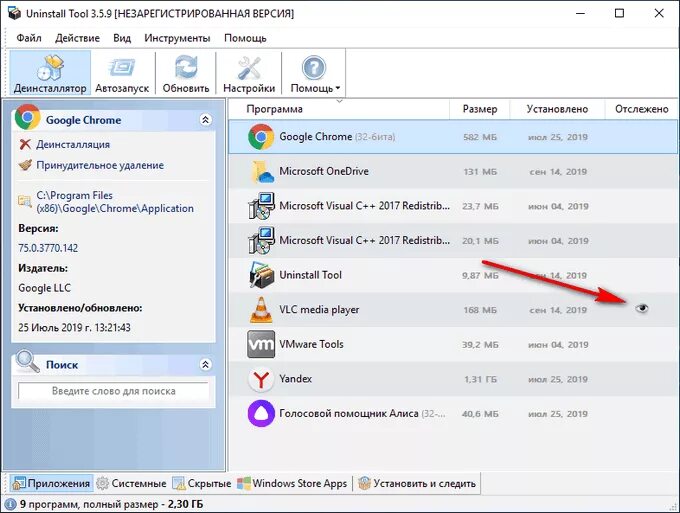
Task: Sort list by Установлено column
Action: point(557,109)
